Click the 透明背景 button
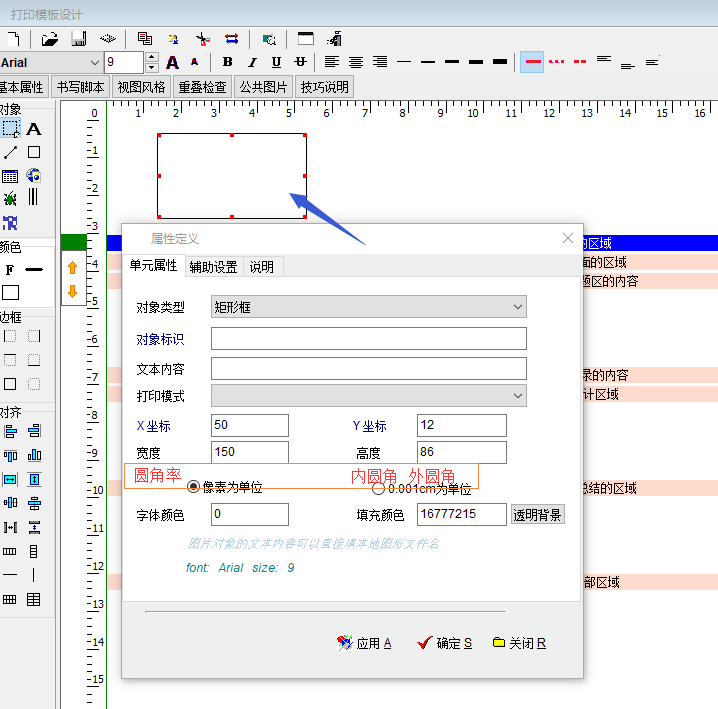 coord(538,515)
